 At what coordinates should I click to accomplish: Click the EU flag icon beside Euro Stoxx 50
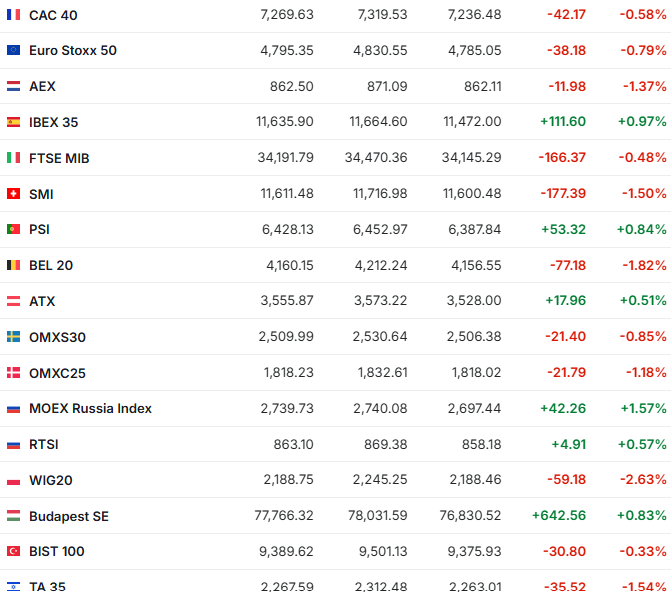[13, 50]
